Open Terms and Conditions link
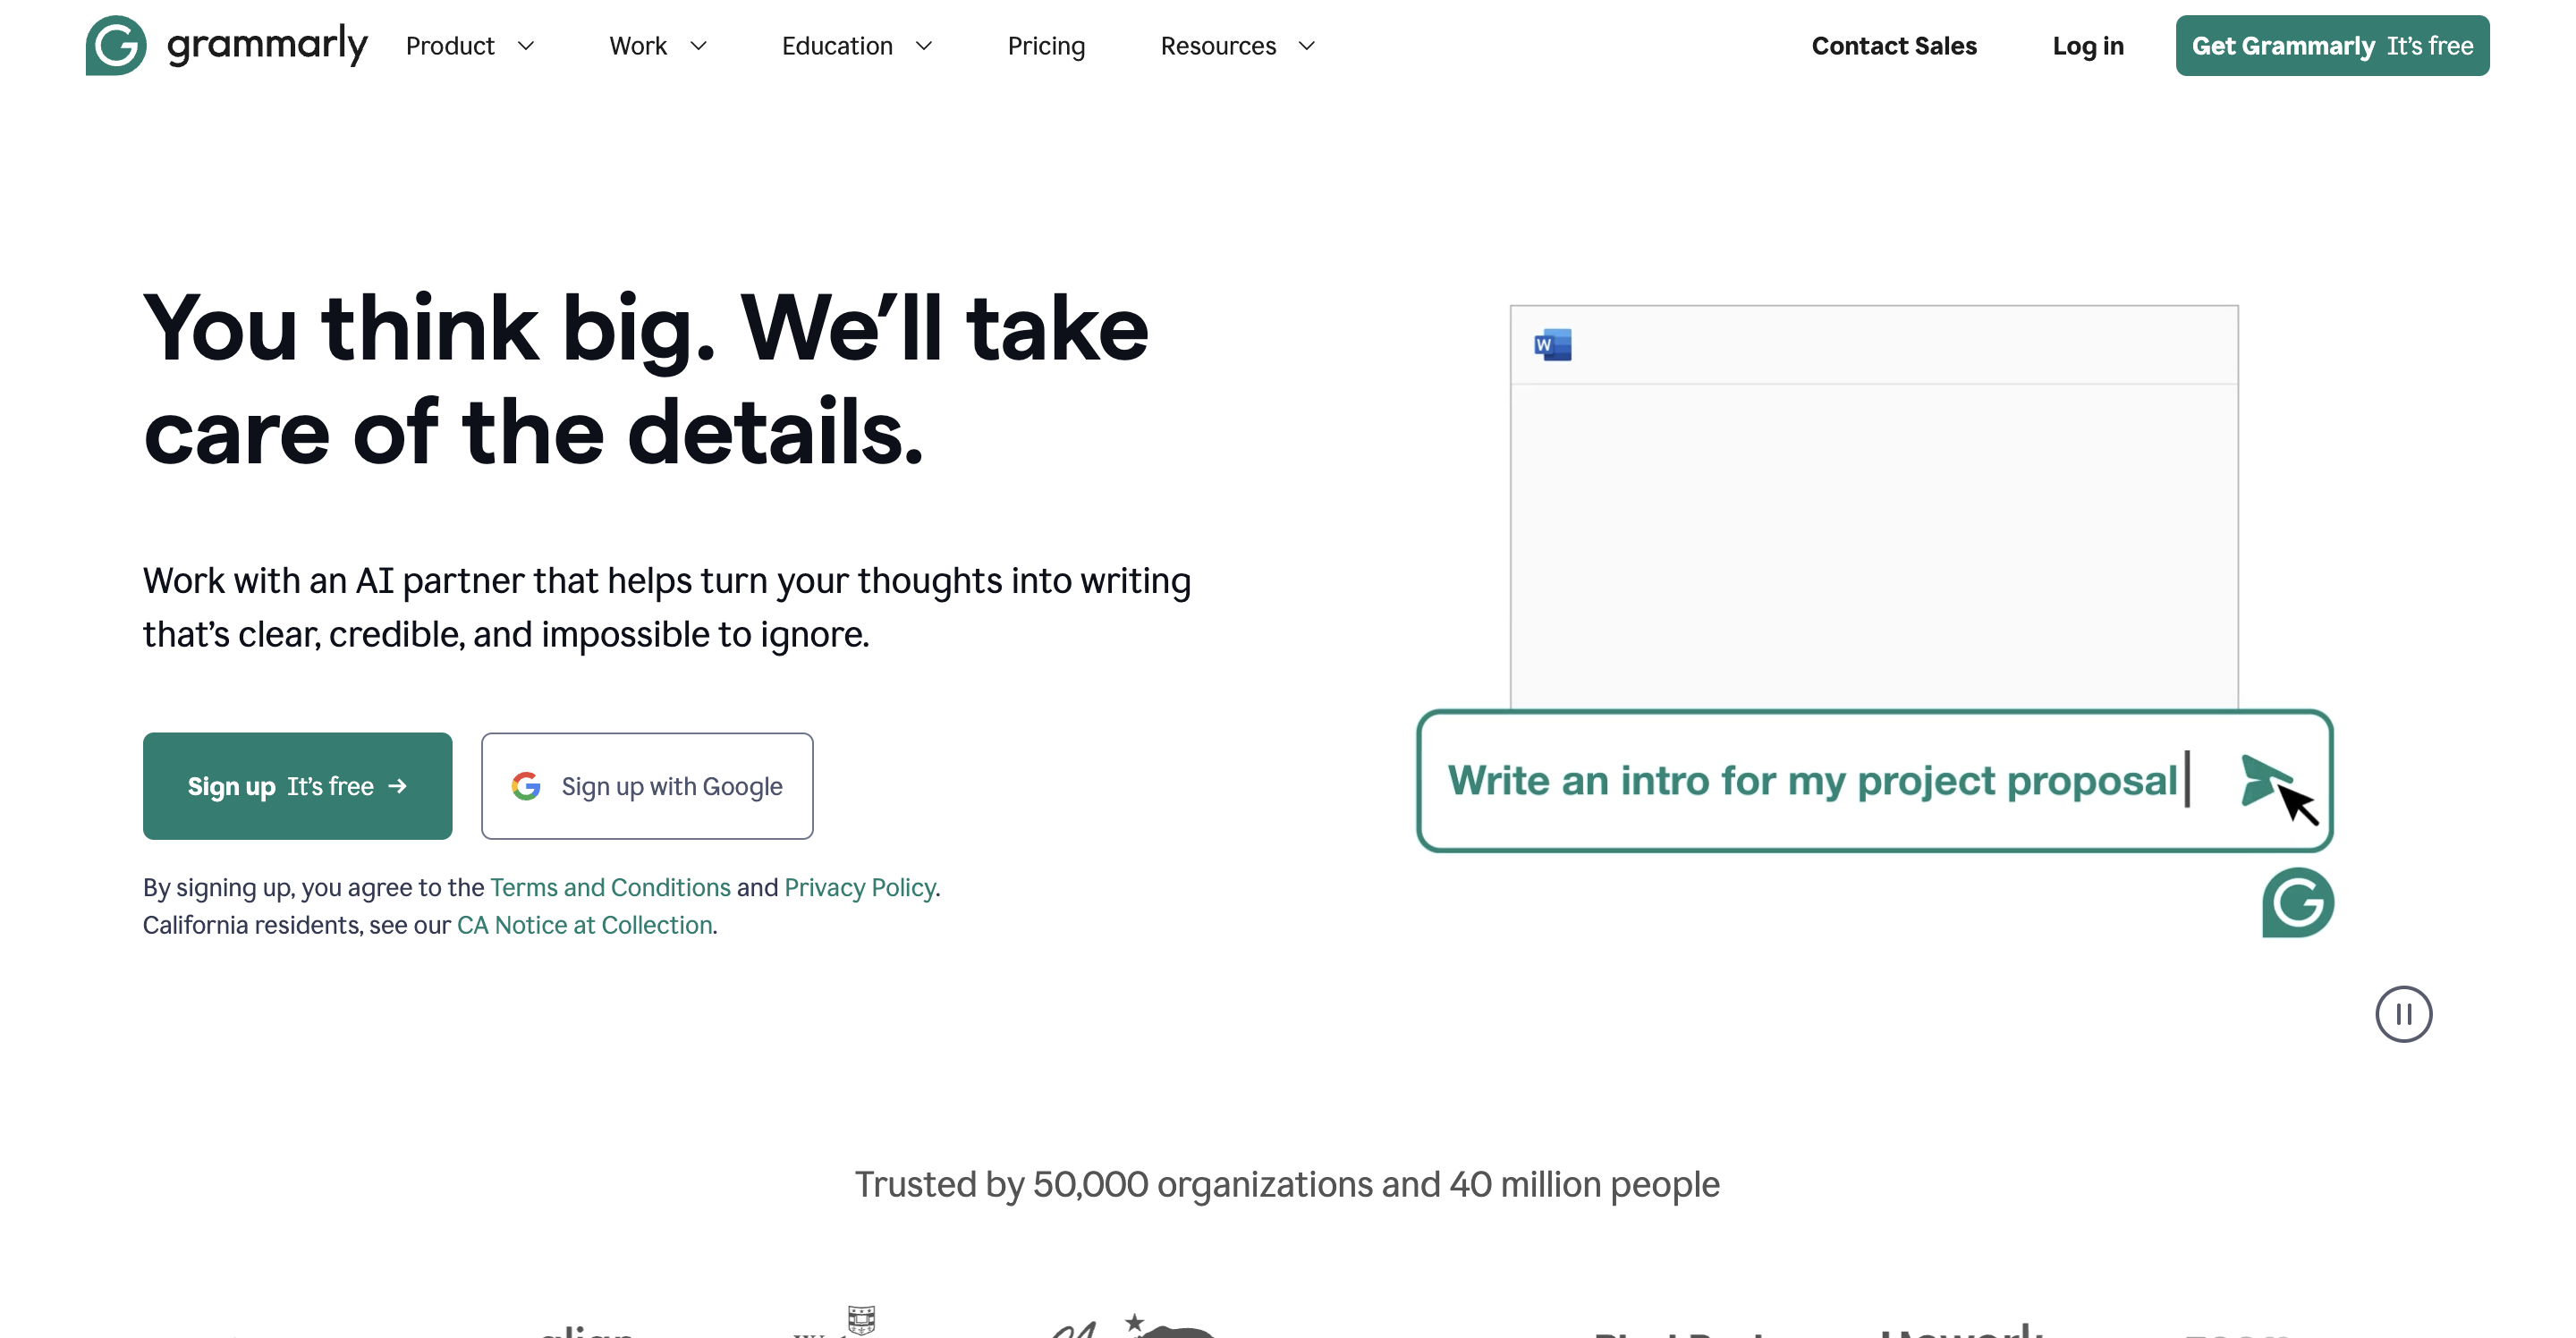The height and width of the screenshot is (1338, 2576). (610, 887)
